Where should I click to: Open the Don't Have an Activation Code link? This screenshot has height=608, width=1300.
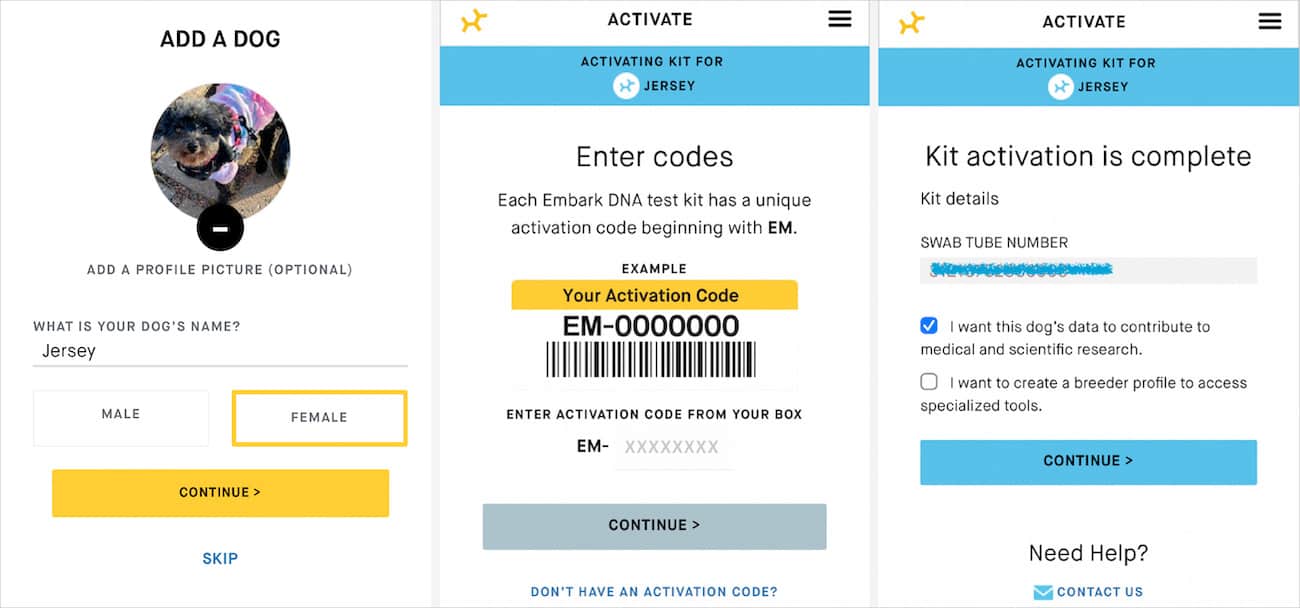coord(654,592)
